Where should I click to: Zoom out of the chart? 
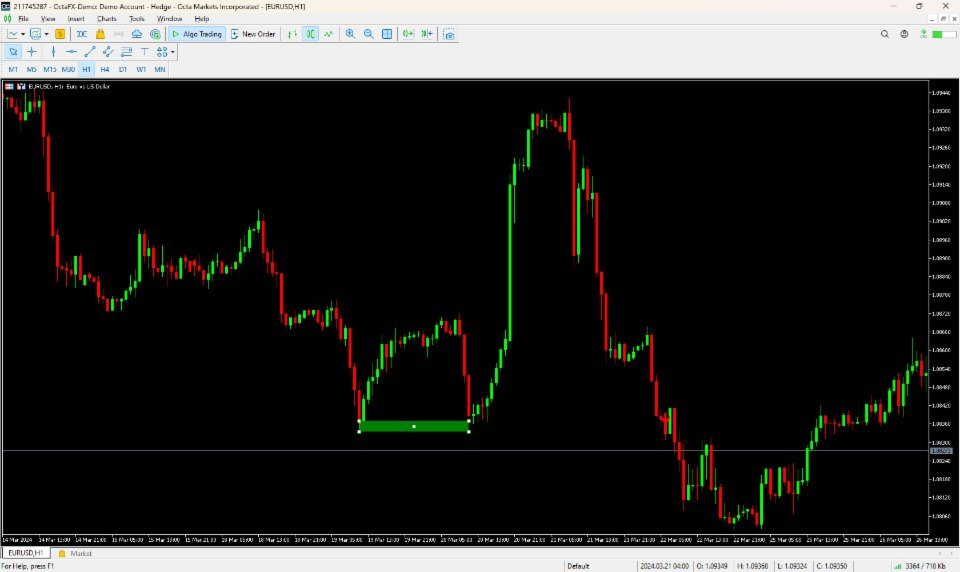(369, 34)
